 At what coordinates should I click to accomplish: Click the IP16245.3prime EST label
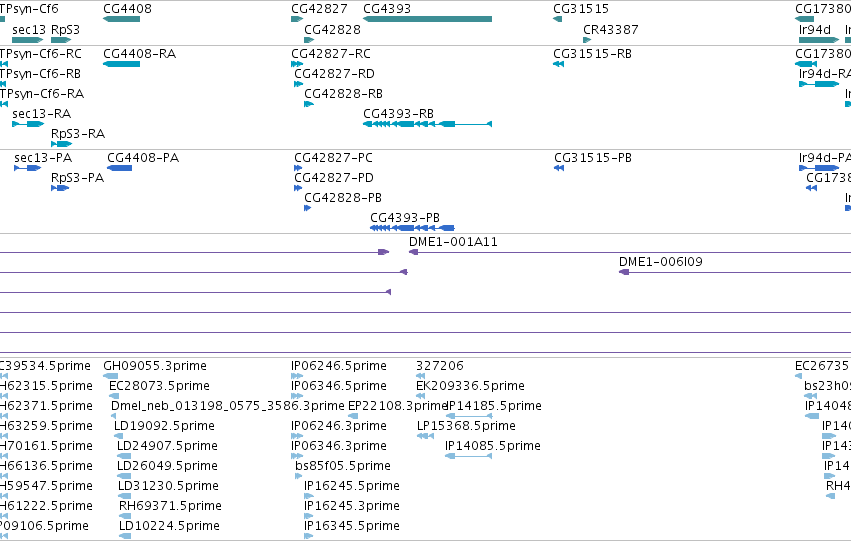pyautogui.click(x=352, y=506)
